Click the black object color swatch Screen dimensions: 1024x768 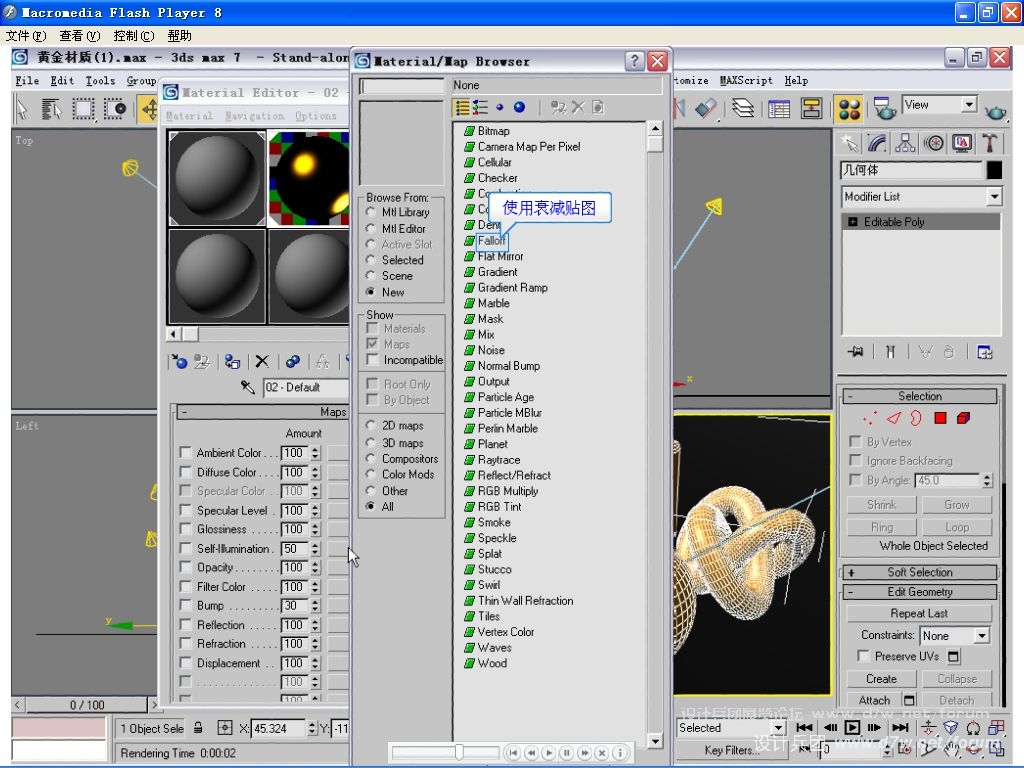click(x=994, y=170)
